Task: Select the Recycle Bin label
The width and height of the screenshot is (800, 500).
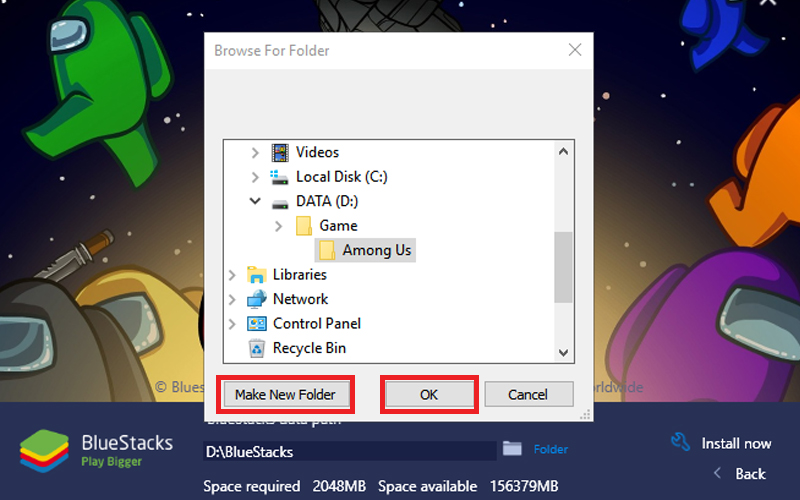Action: 309,348
